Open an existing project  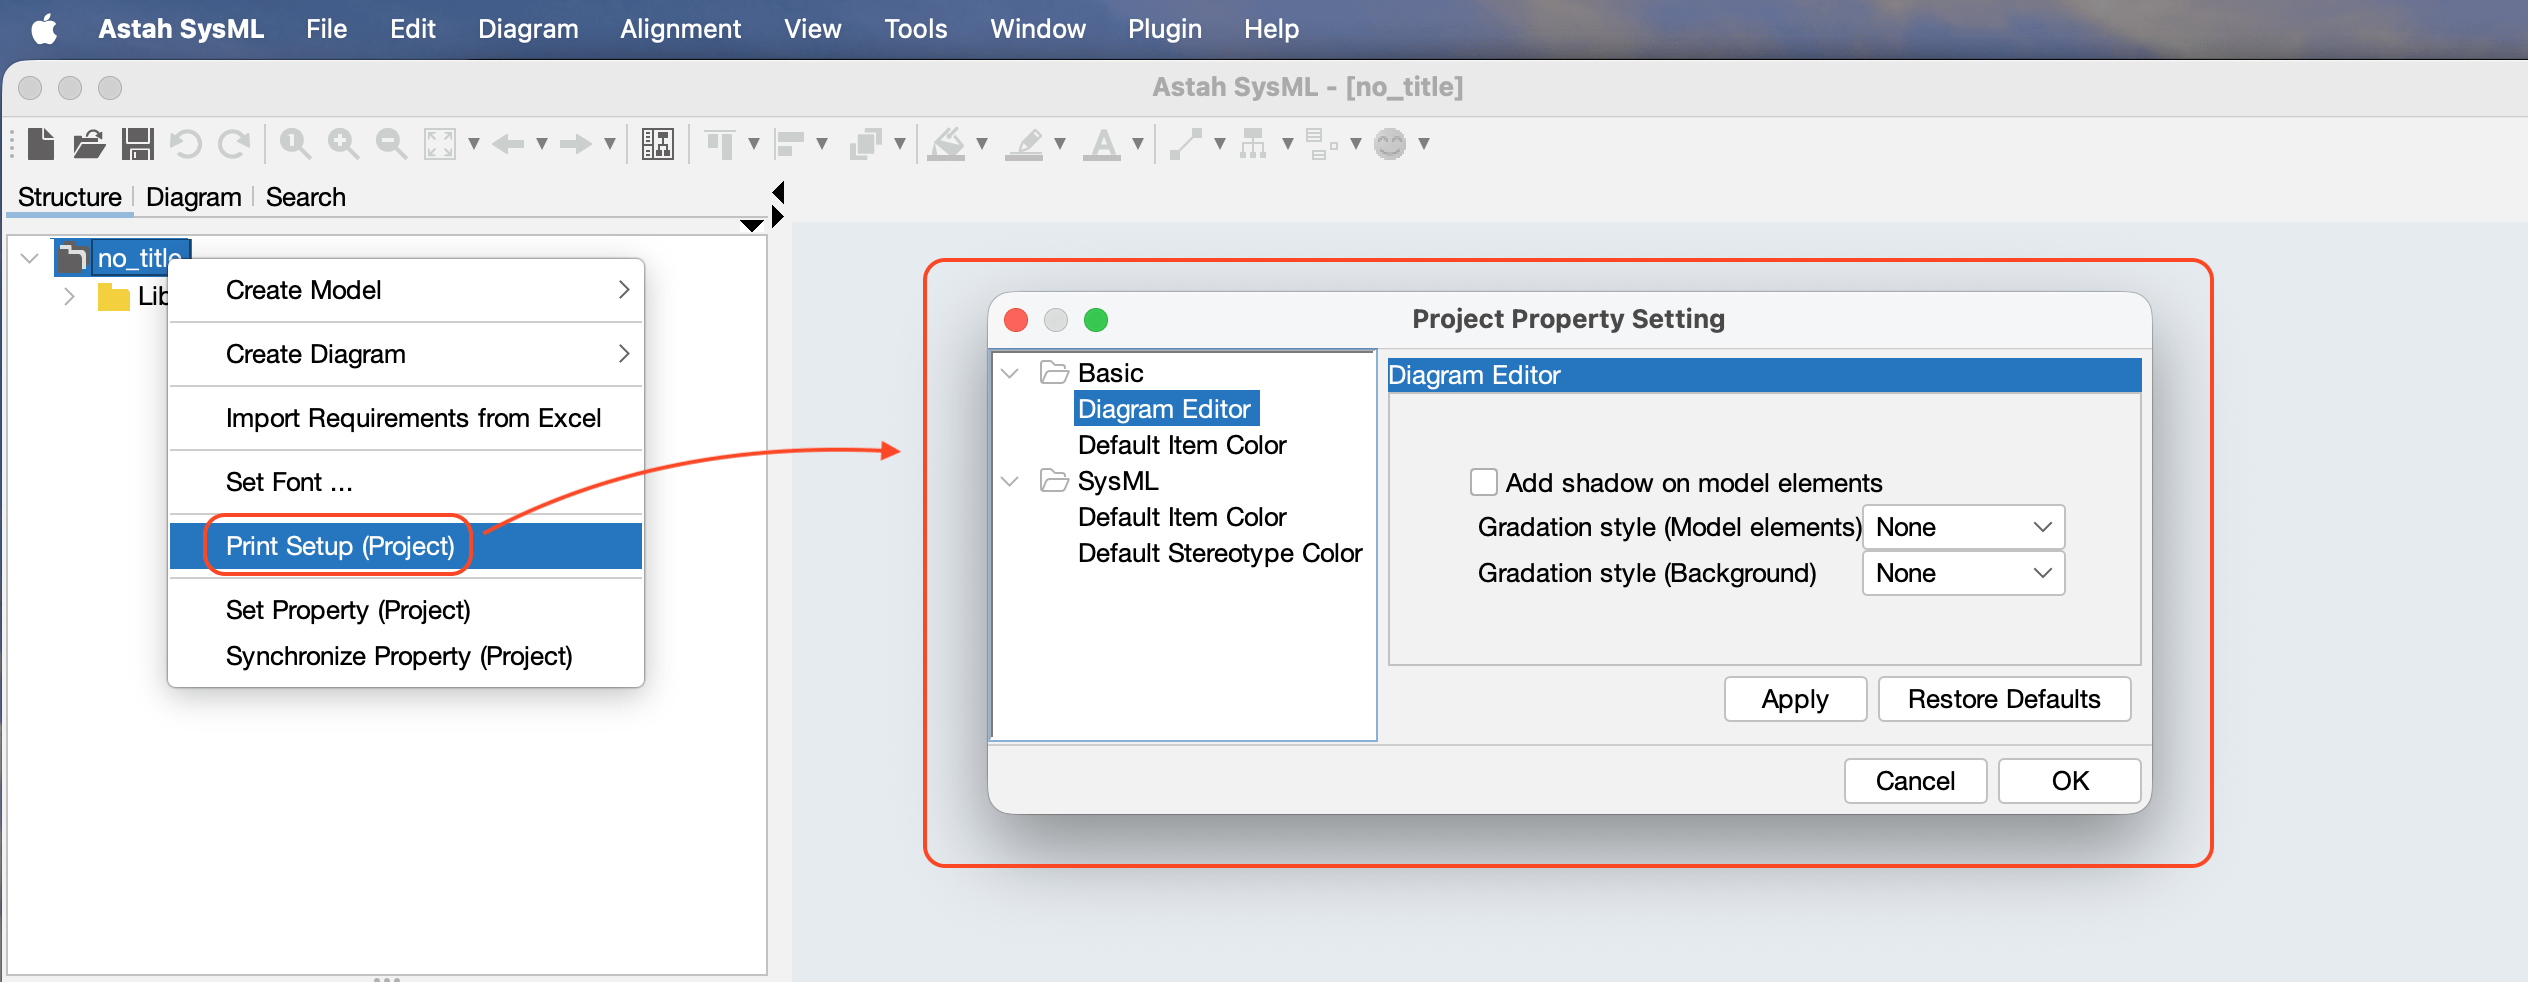88,144
